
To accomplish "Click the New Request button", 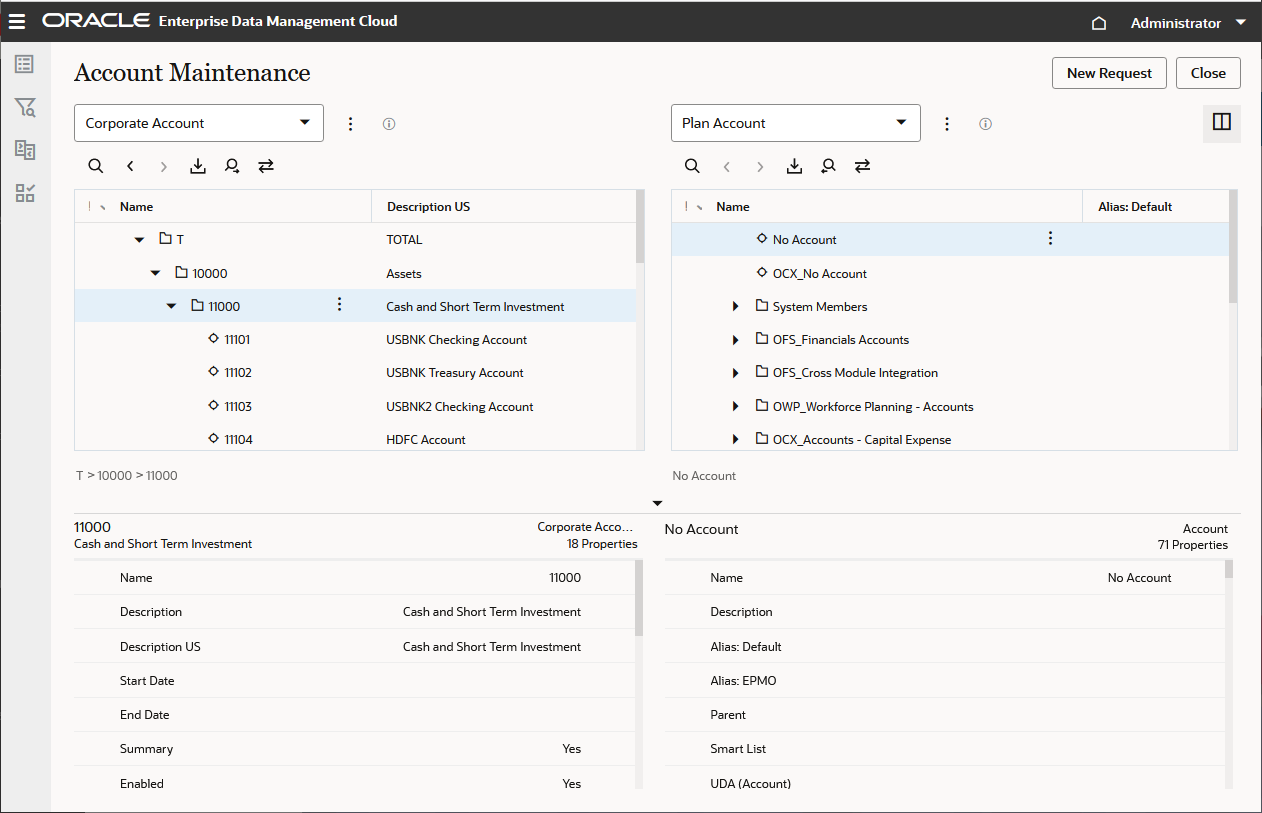I will pyautogui.click(x=1109, y=73).
